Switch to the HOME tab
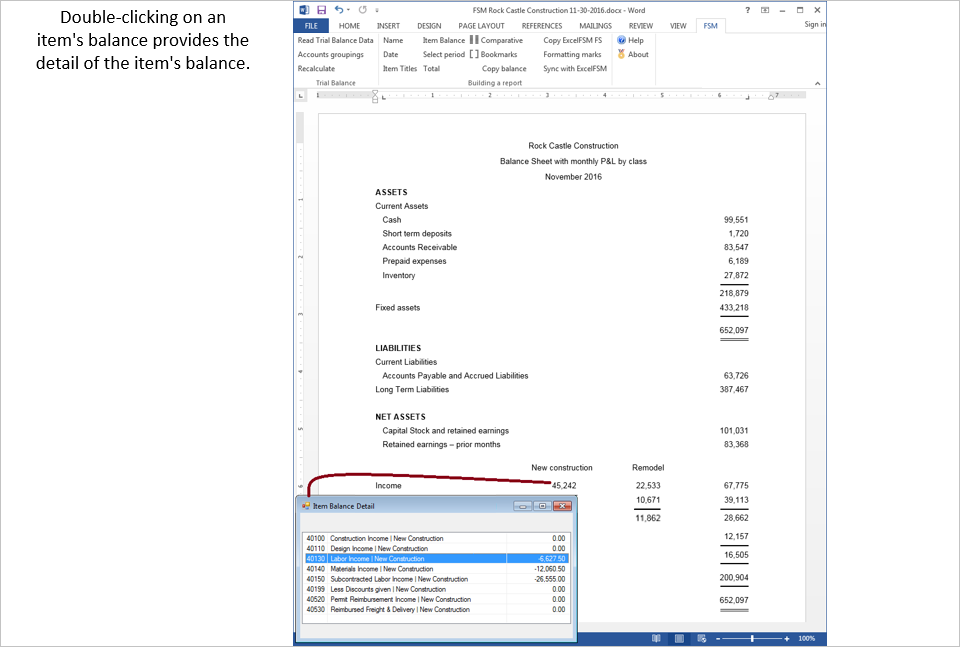The image size is (960, 647). tap(350, 26)
